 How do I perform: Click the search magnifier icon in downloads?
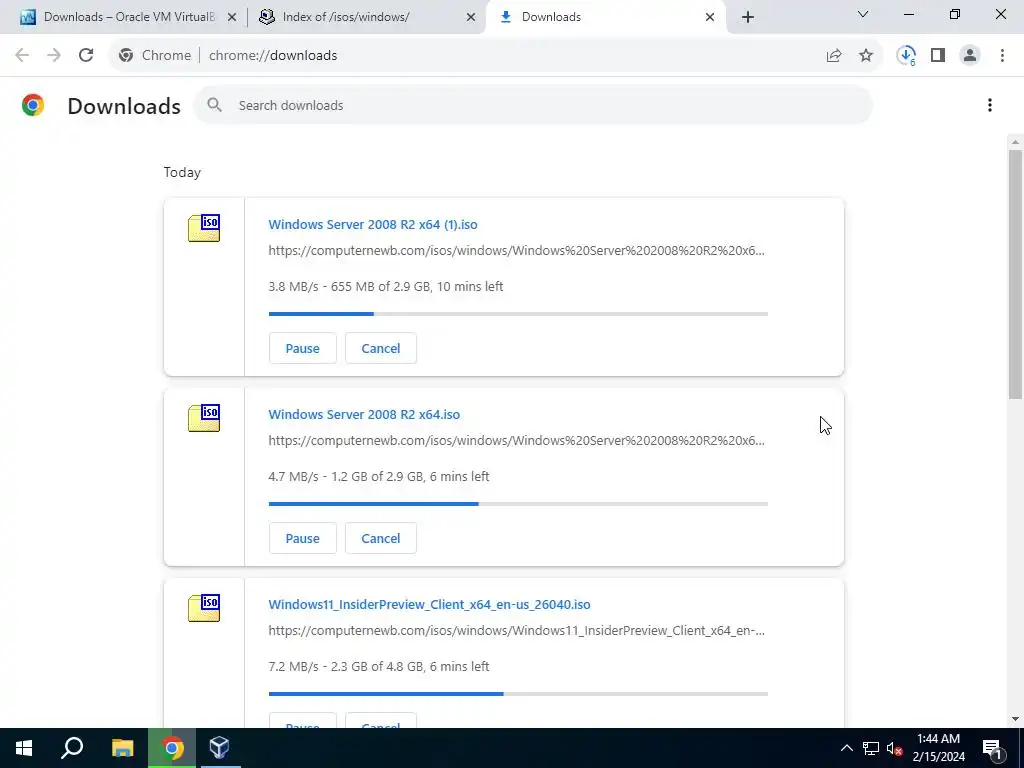(215, 105)
